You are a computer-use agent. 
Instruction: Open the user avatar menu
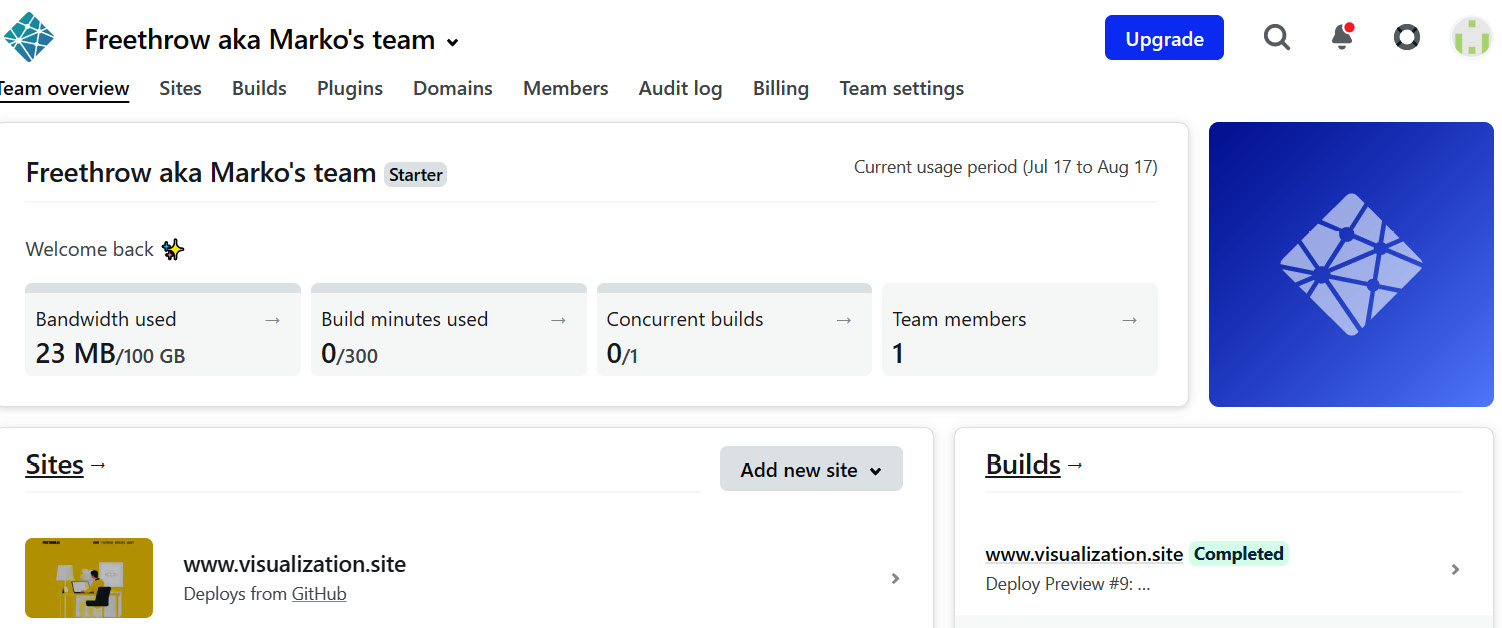coord(1471,37)
